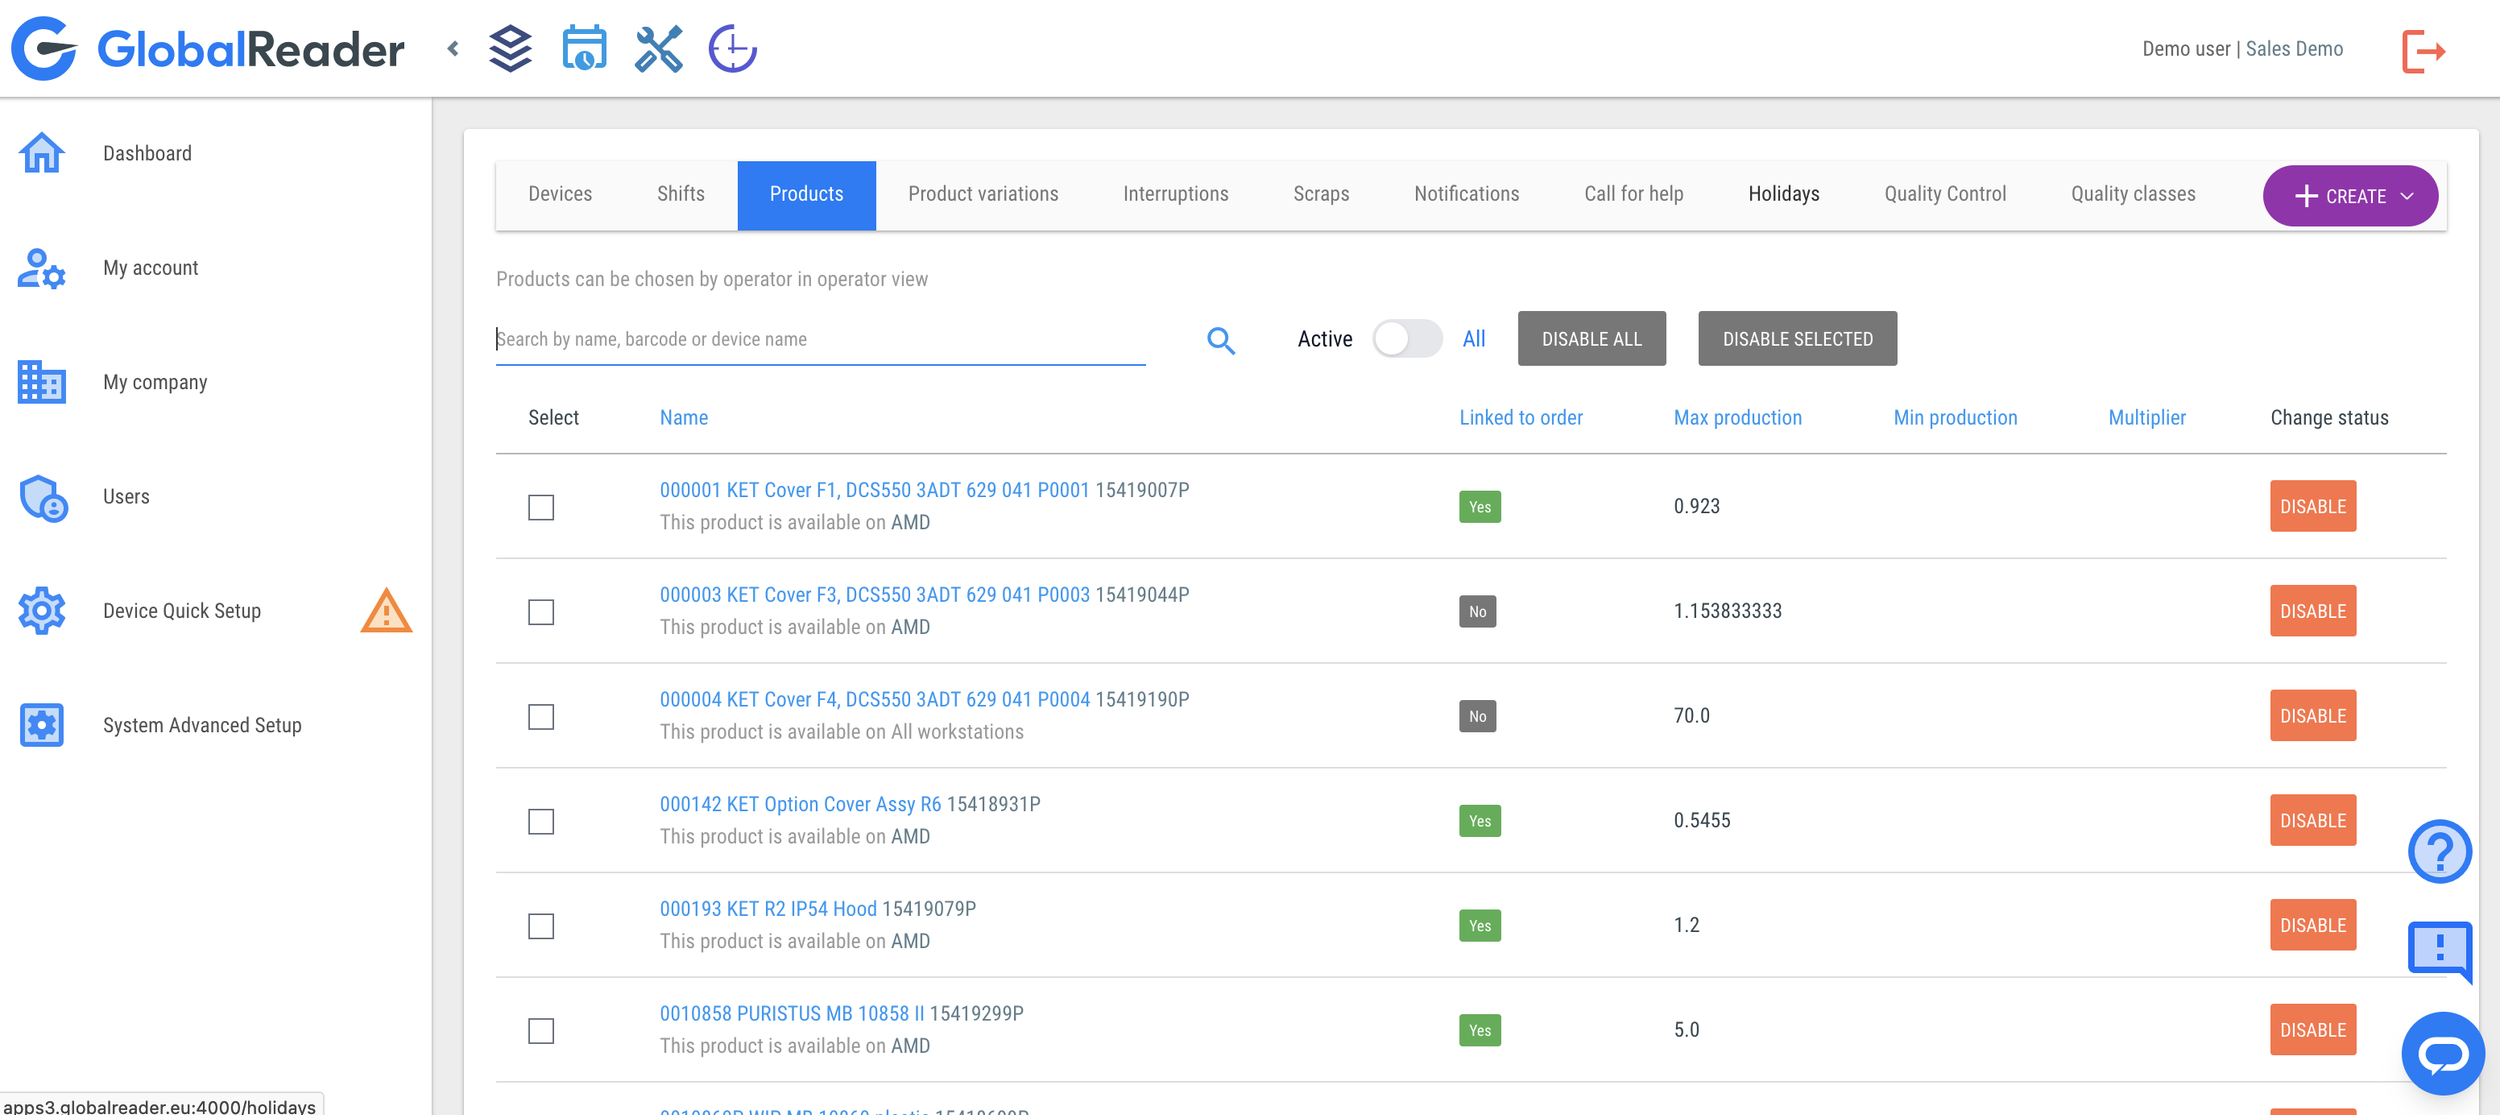Screen dimensions: 2500x1115
Task: Click the red logout icon
Action: tap(2423, 51)
